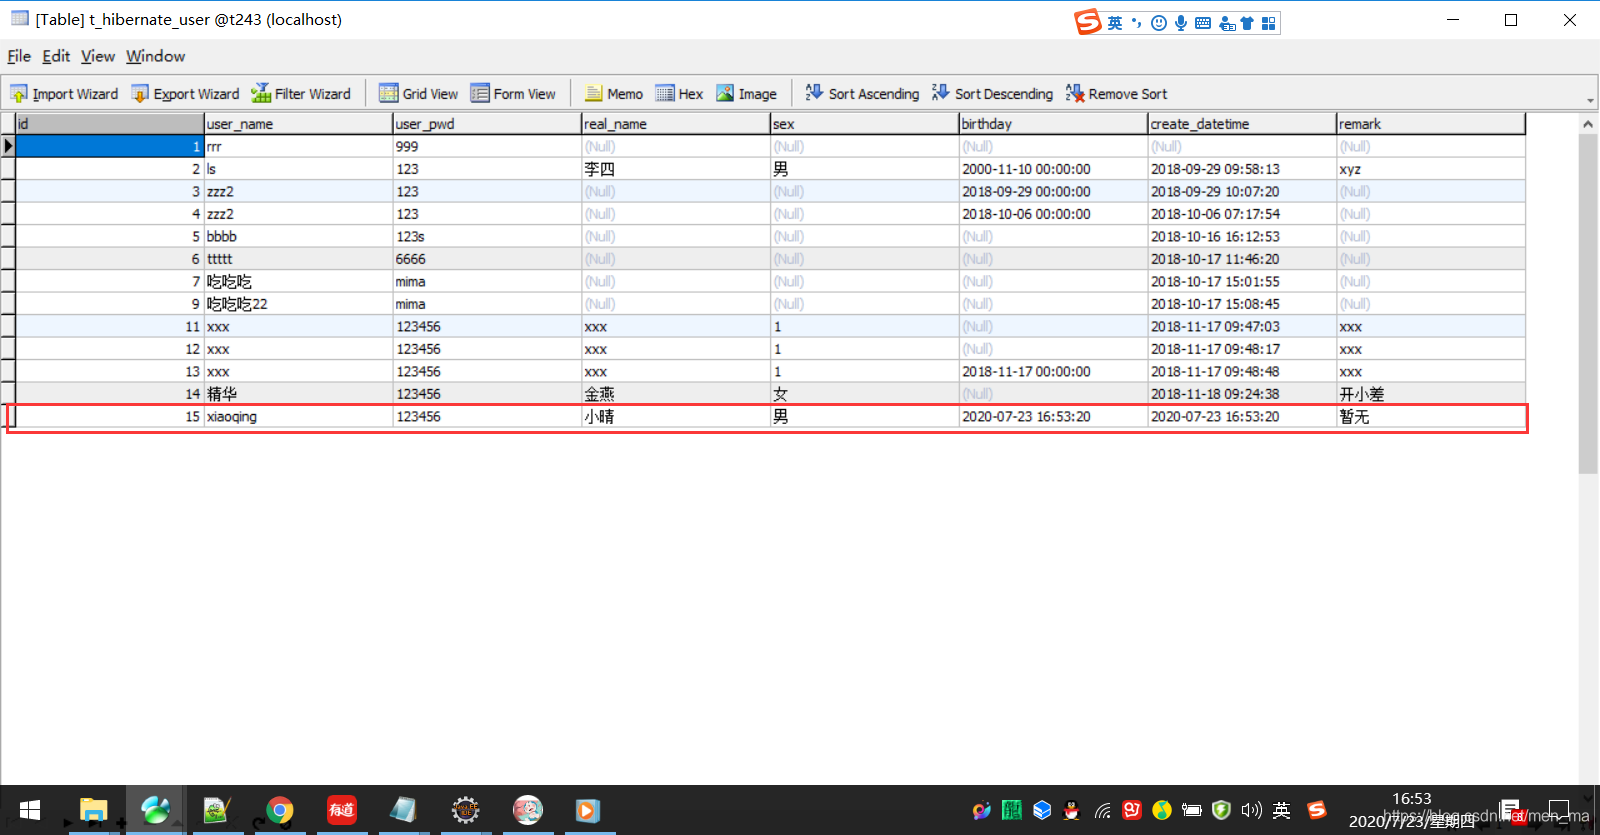
Task: Select user_name cell '吃吃吃22'
Action: [298, 304]
